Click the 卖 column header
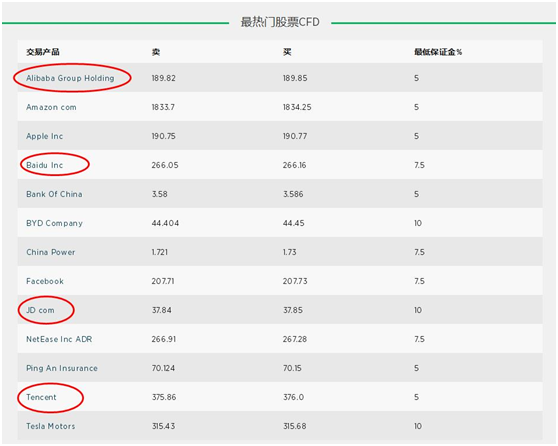 (x=156, y=52)
